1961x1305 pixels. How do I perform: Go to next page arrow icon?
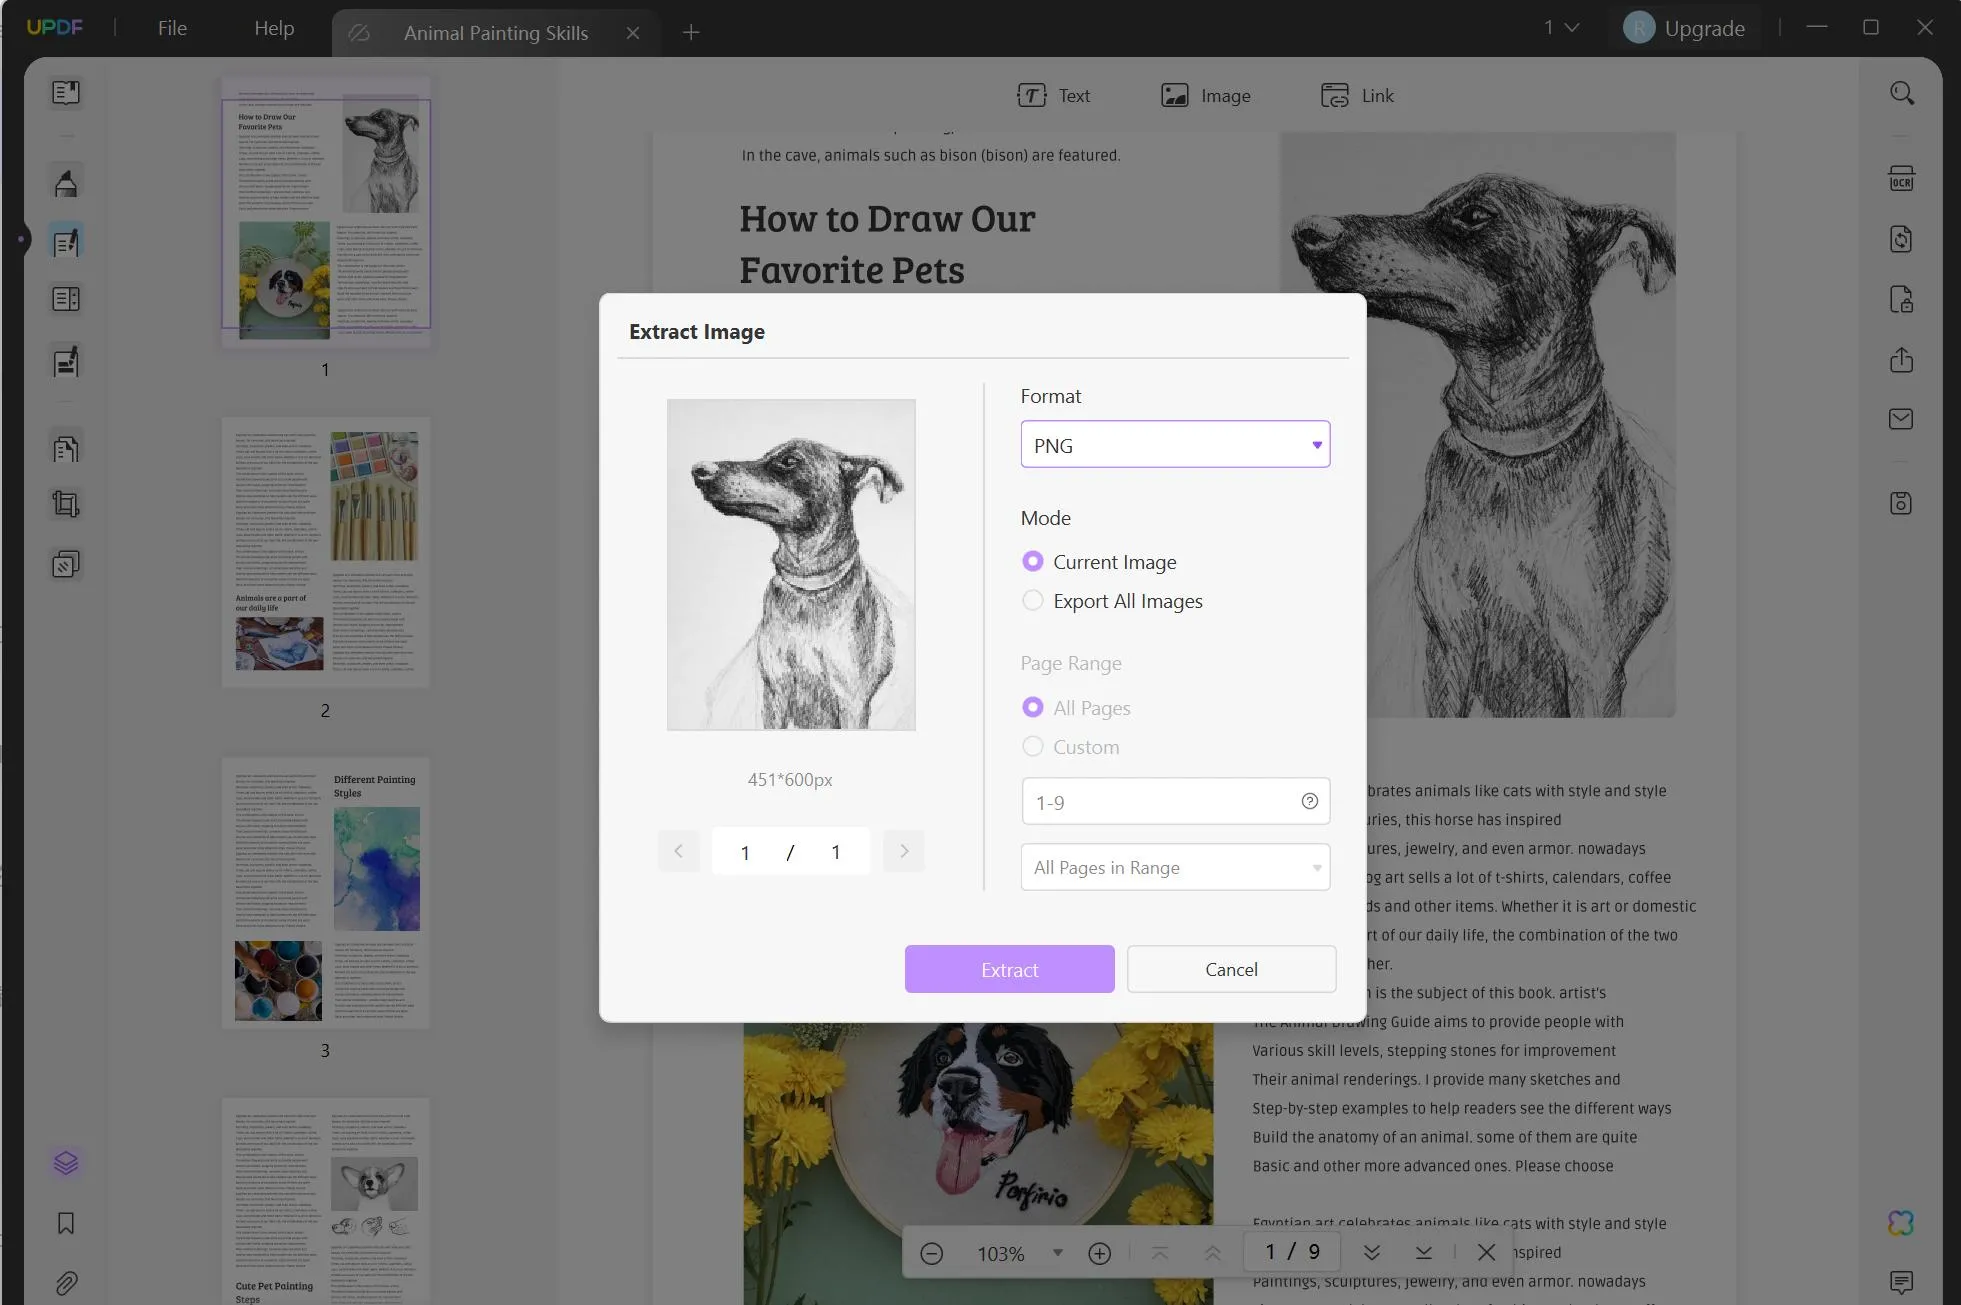pyautogui.click(x=1372, y=1253)
